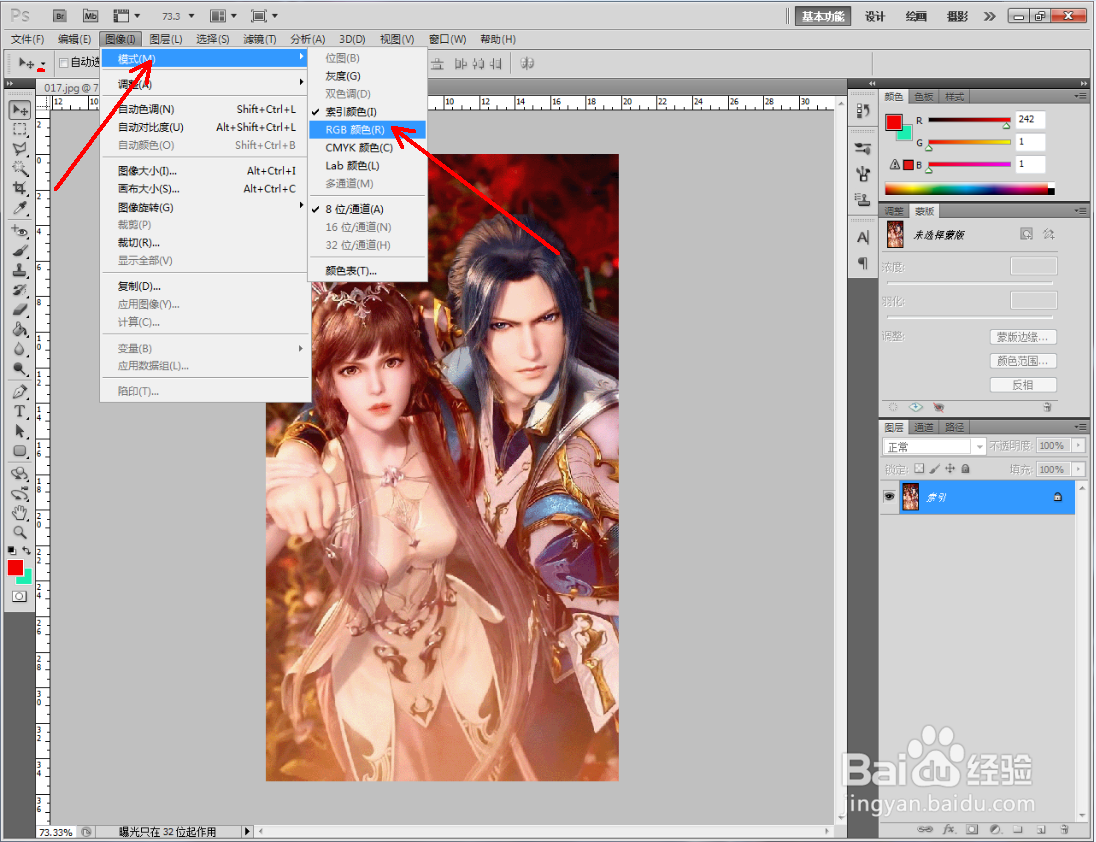This screenshot has height=842, width=1096.
Task: Select the Hand tool
Action: (20, 513)
